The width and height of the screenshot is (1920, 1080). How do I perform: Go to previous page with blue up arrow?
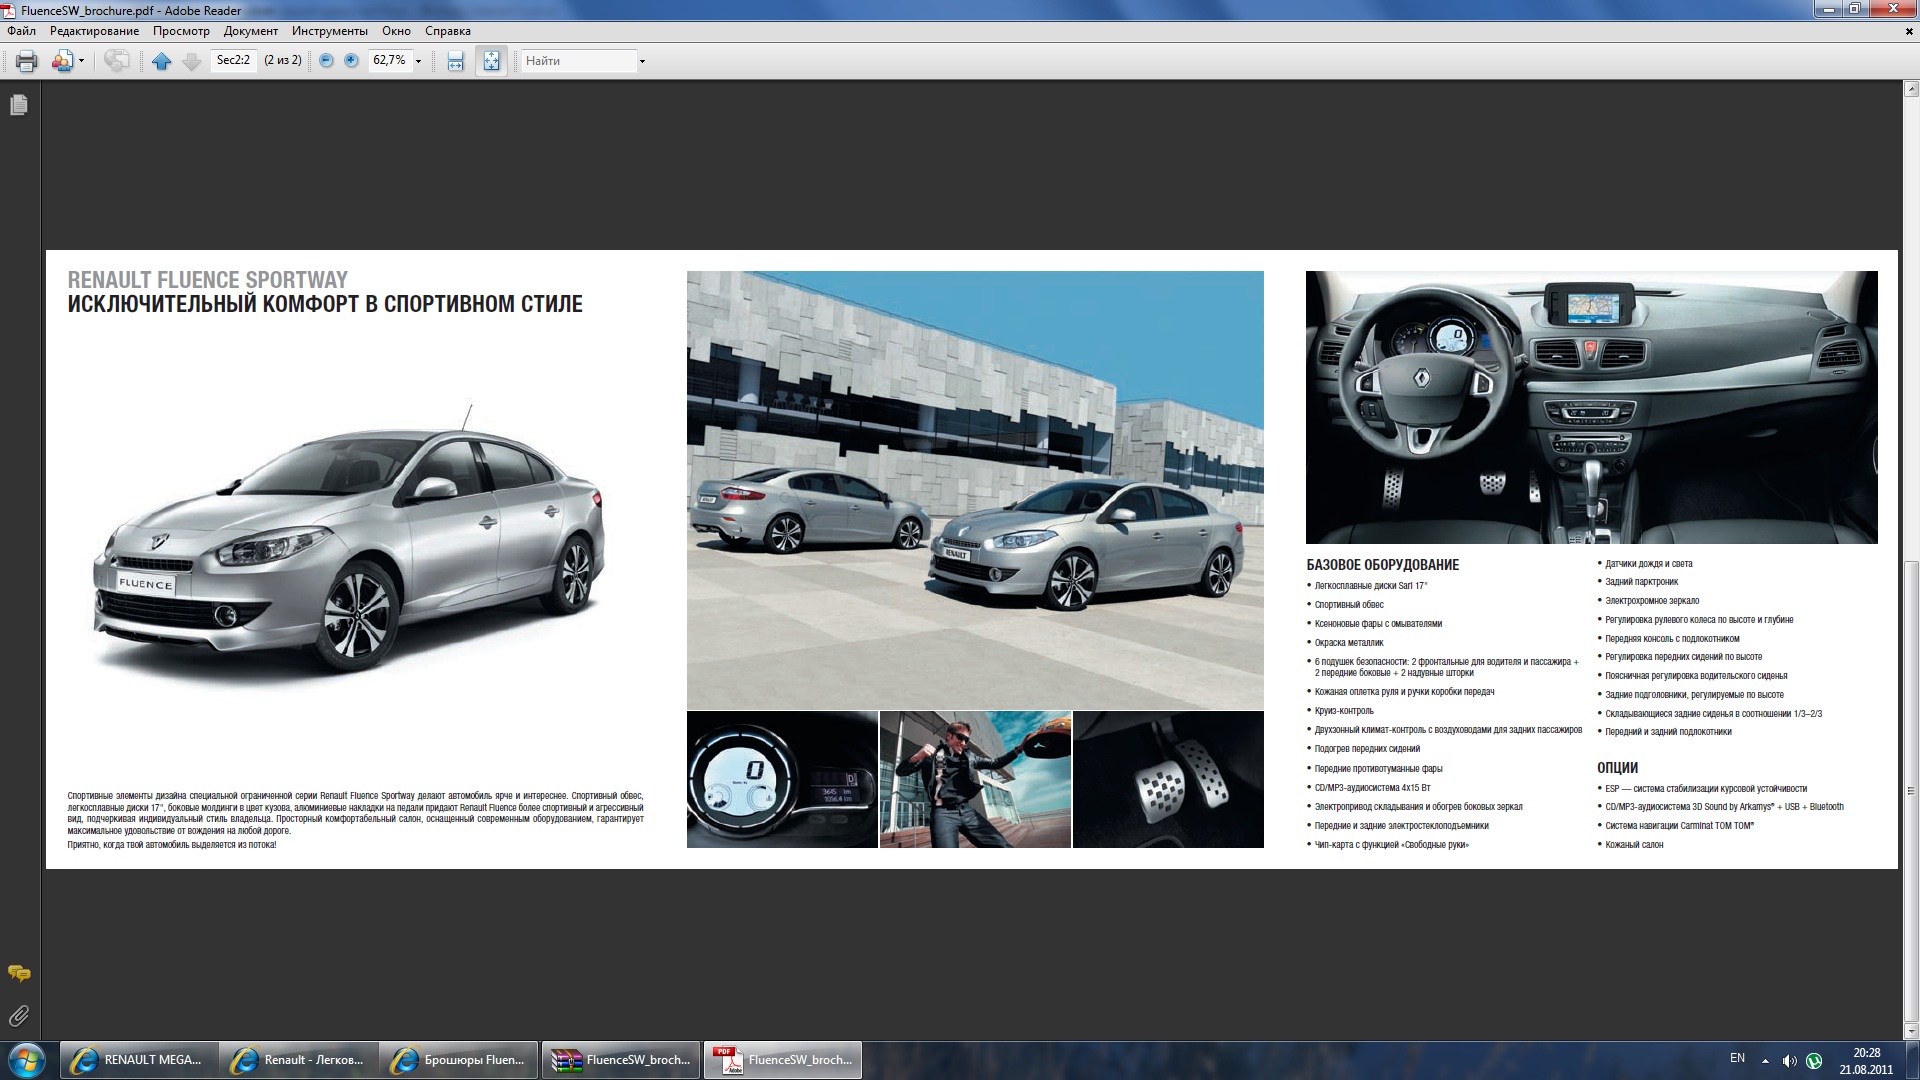pos(161,61)
